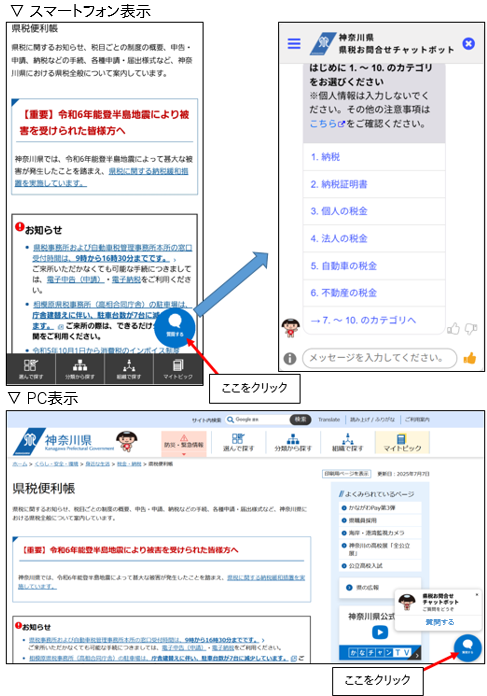Close the PC chatbot popup with small x

coord(477,594)
